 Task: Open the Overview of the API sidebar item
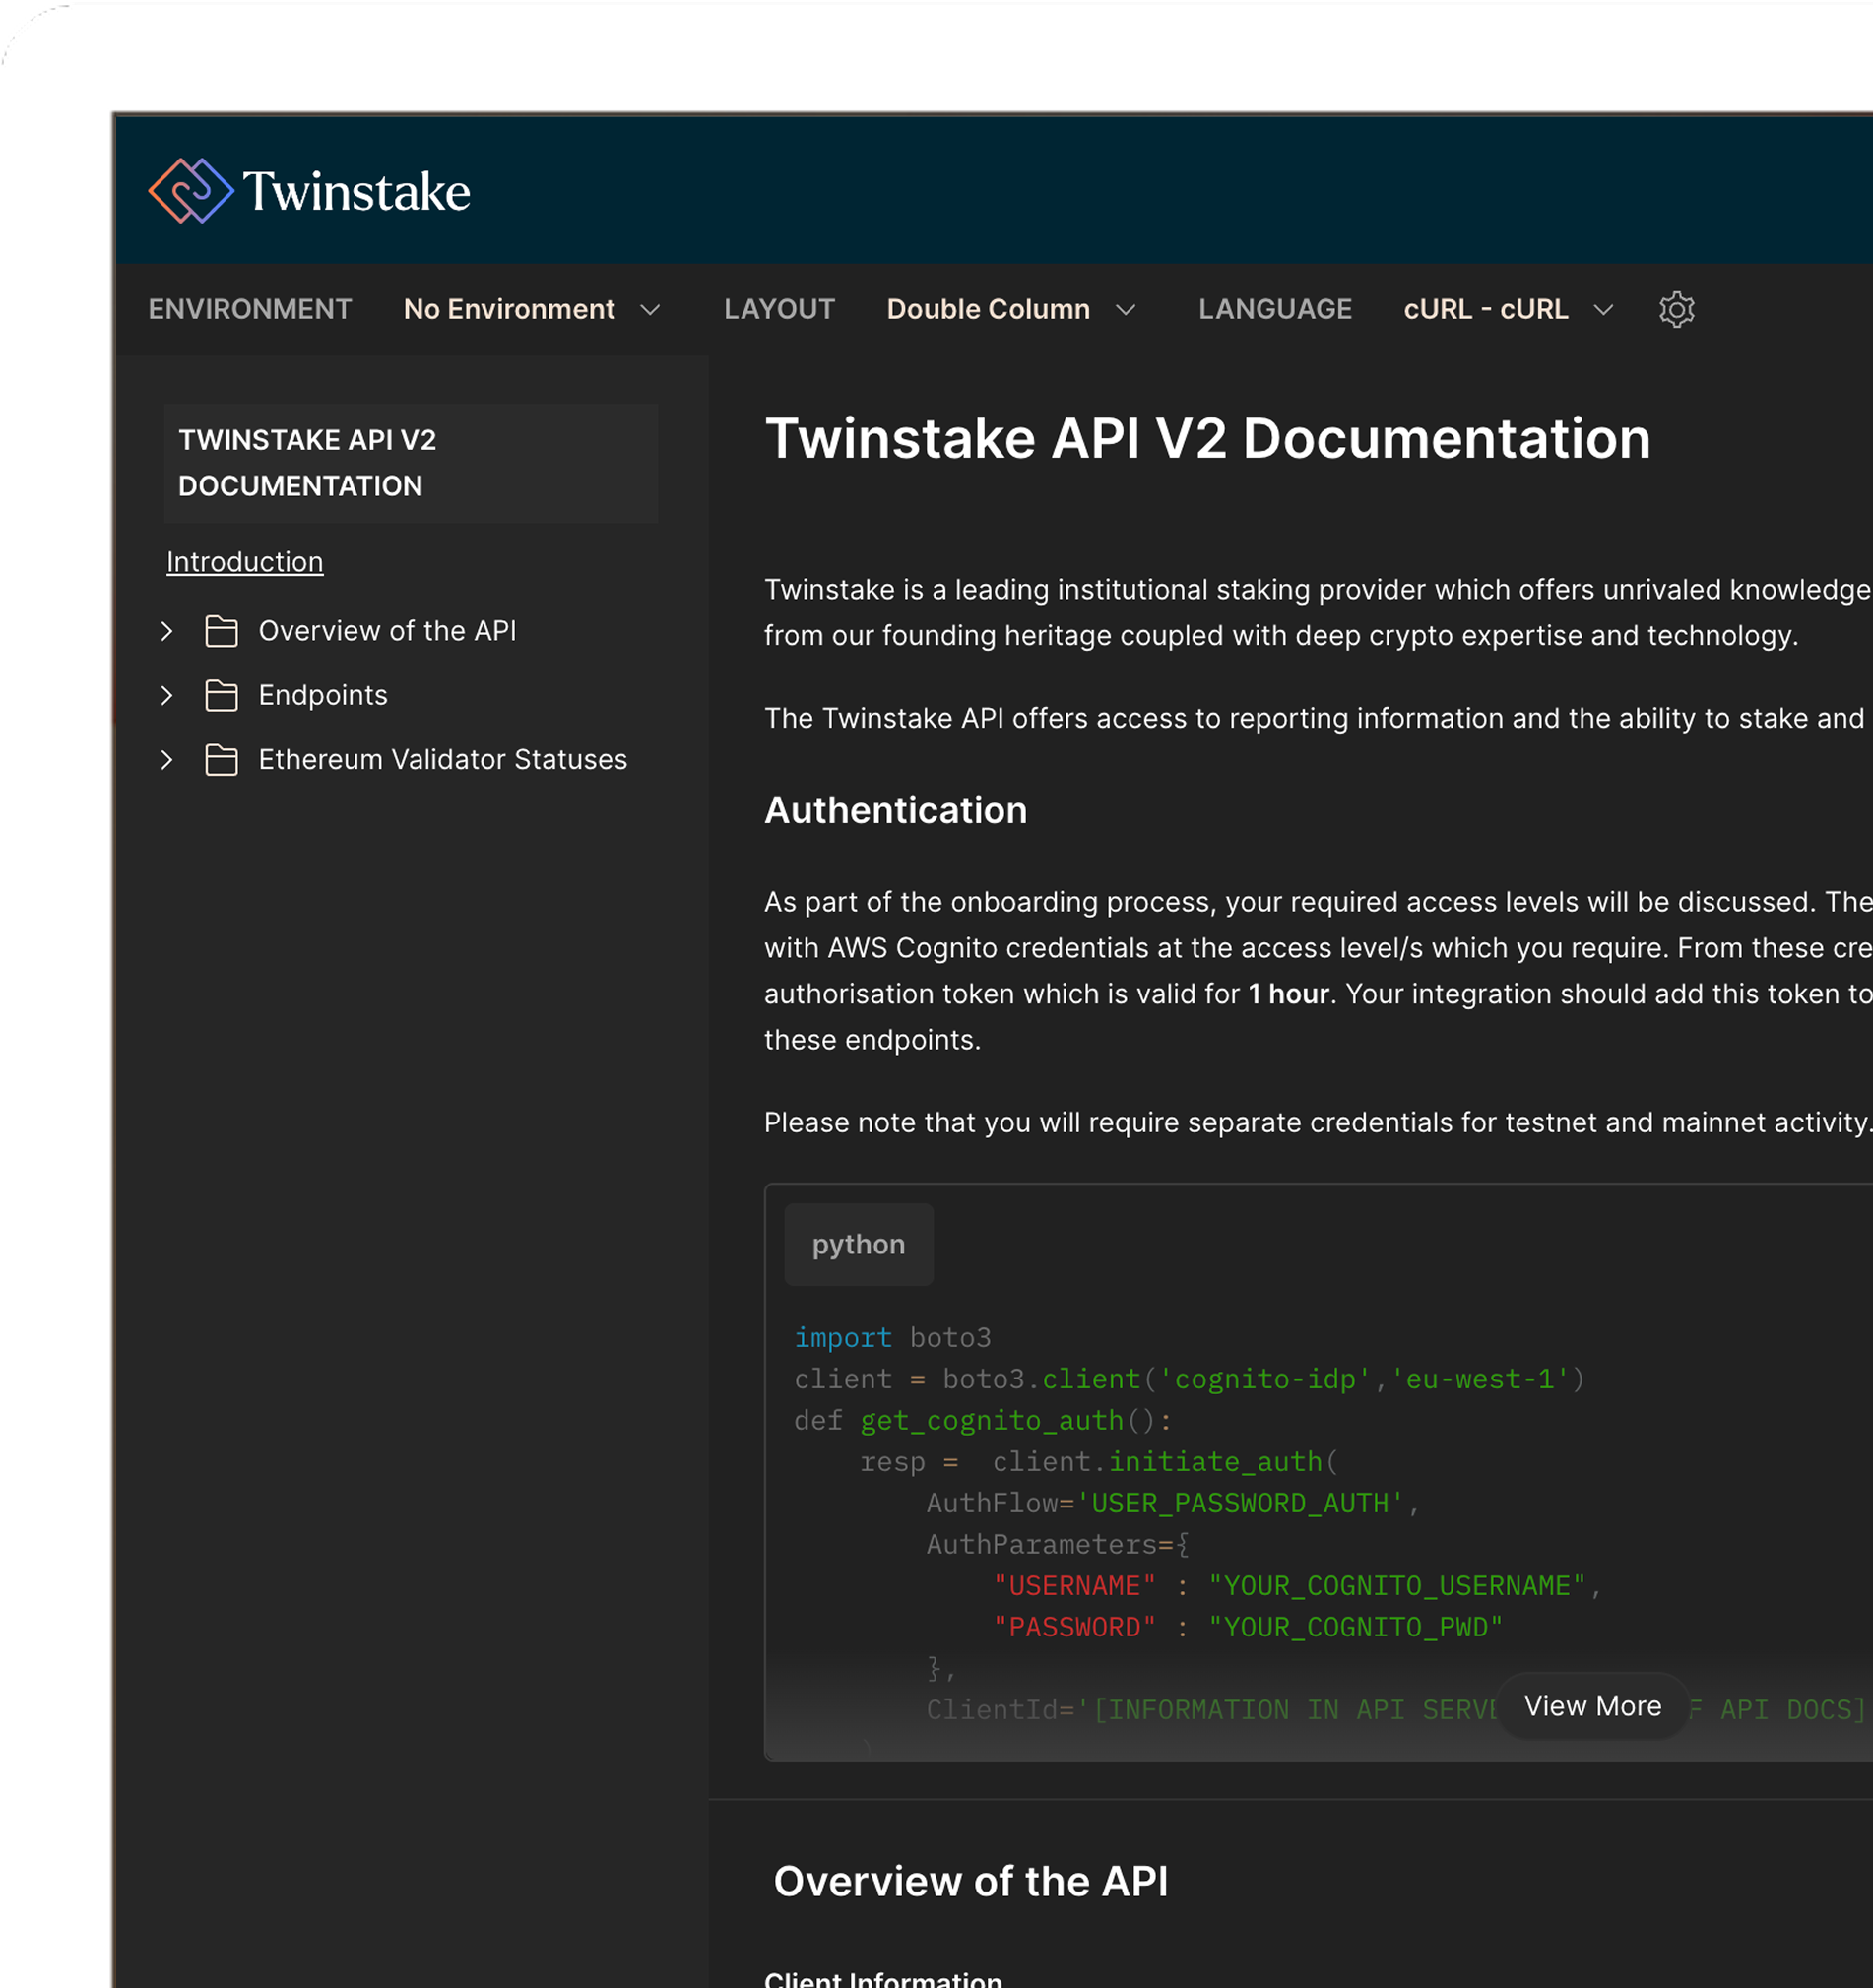[x=387, y=631]
